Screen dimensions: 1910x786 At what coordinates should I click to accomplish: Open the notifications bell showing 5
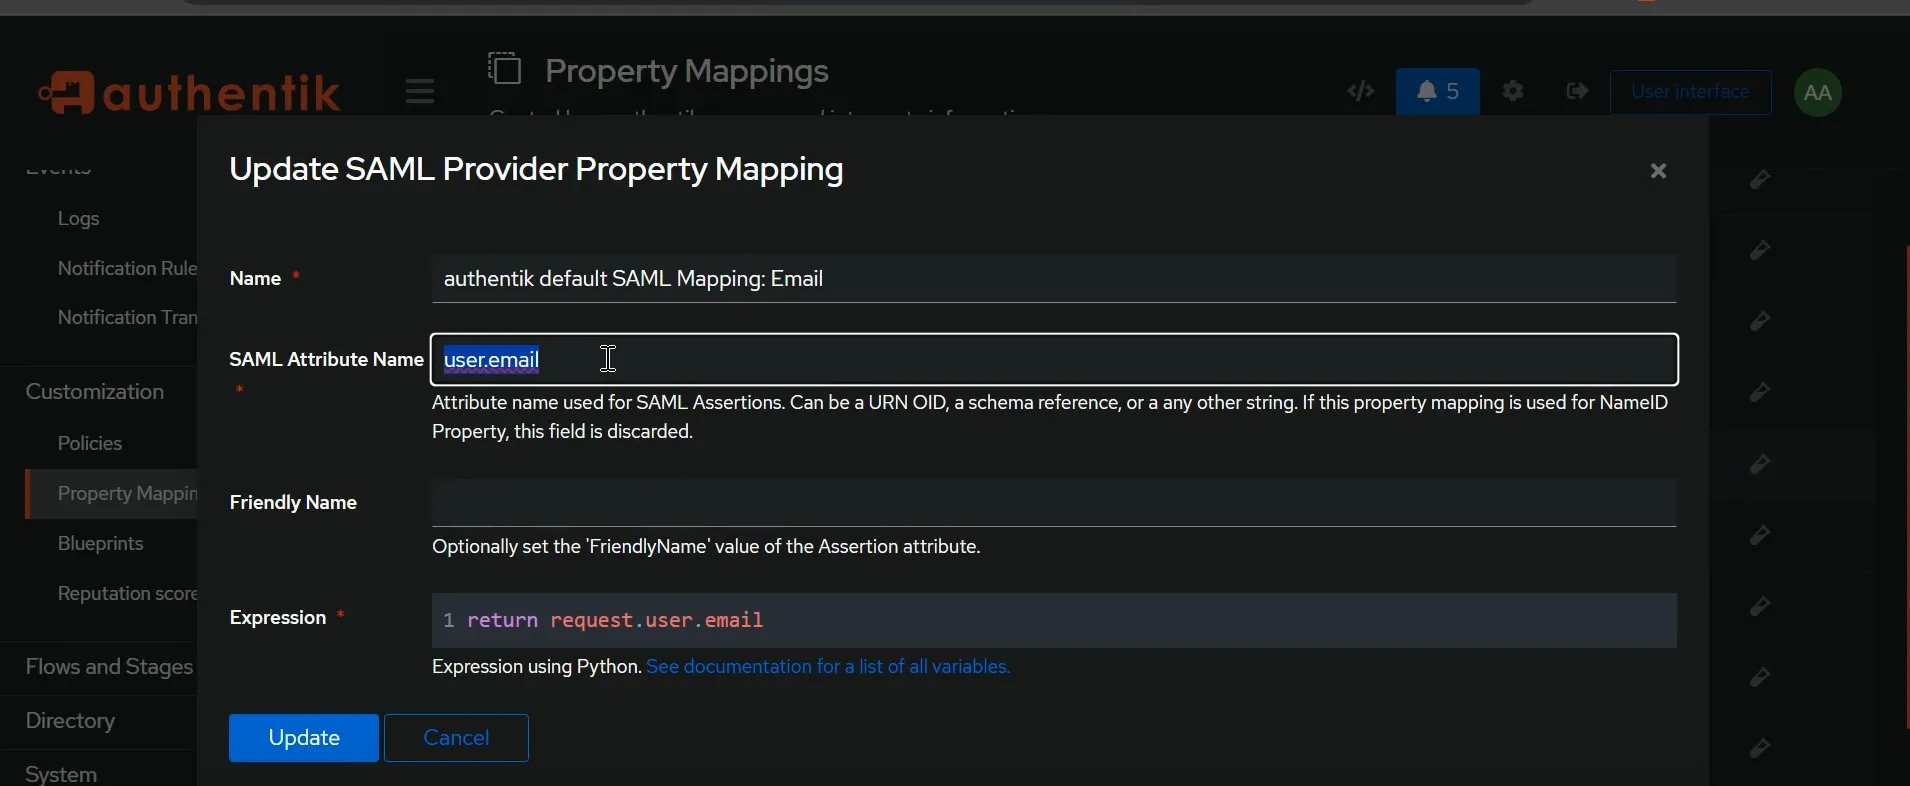1438,92
